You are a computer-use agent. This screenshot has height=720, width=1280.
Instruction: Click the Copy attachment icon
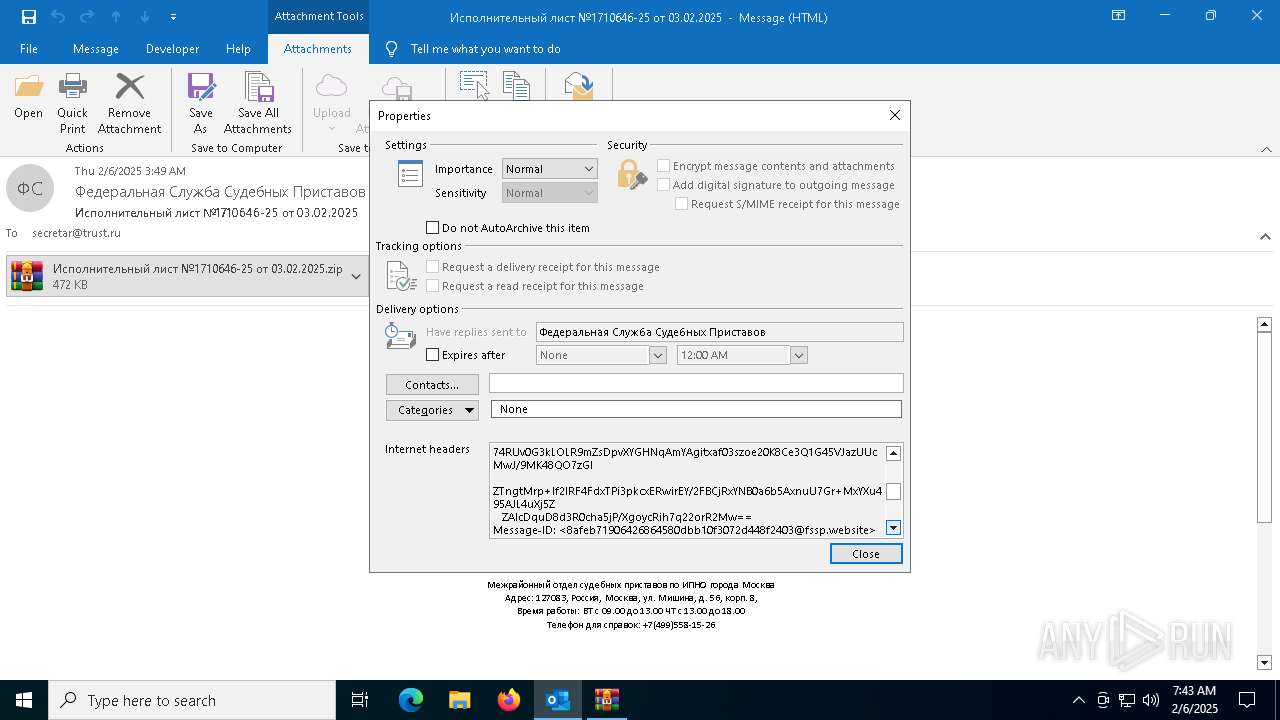pos(516,85)
